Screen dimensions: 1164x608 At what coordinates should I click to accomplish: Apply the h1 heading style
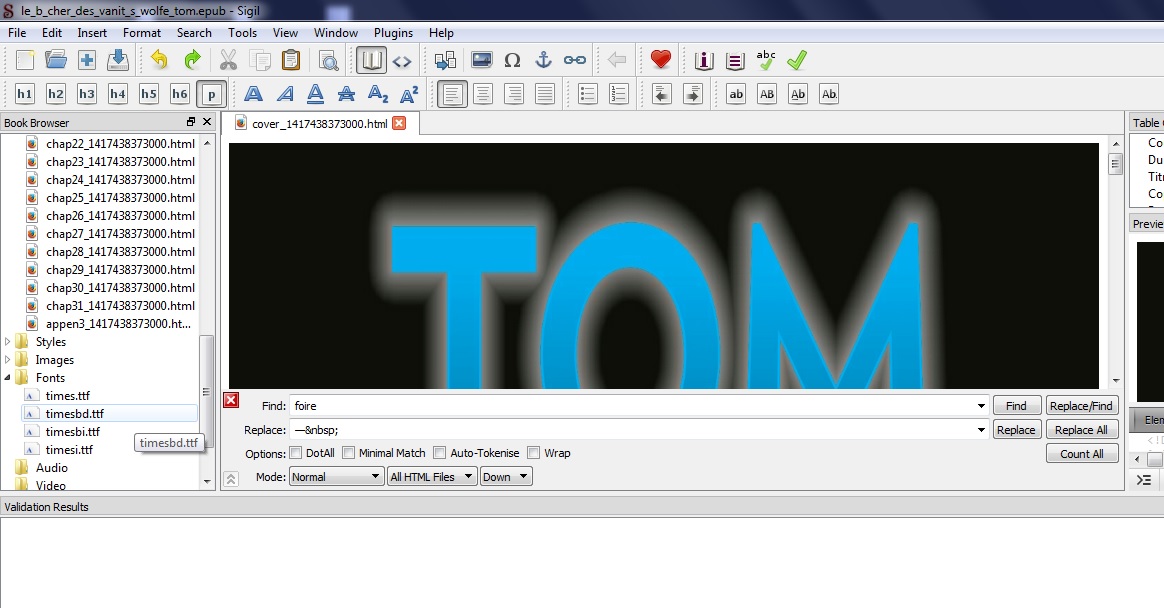tap(25, 94)
